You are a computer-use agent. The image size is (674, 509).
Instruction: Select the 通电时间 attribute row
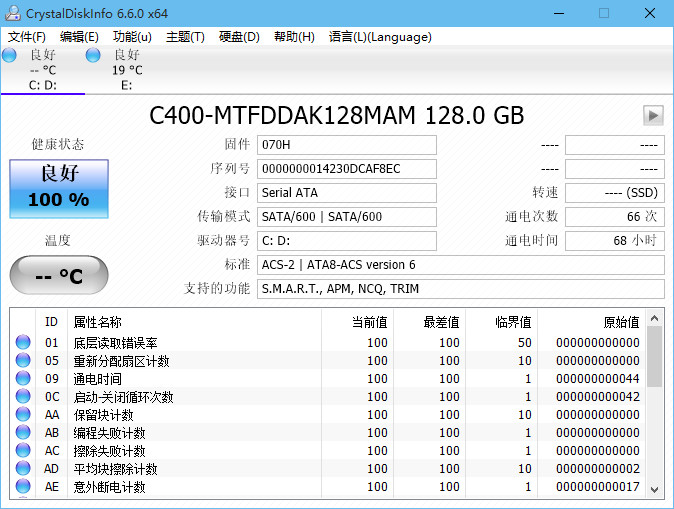point(328,379)
